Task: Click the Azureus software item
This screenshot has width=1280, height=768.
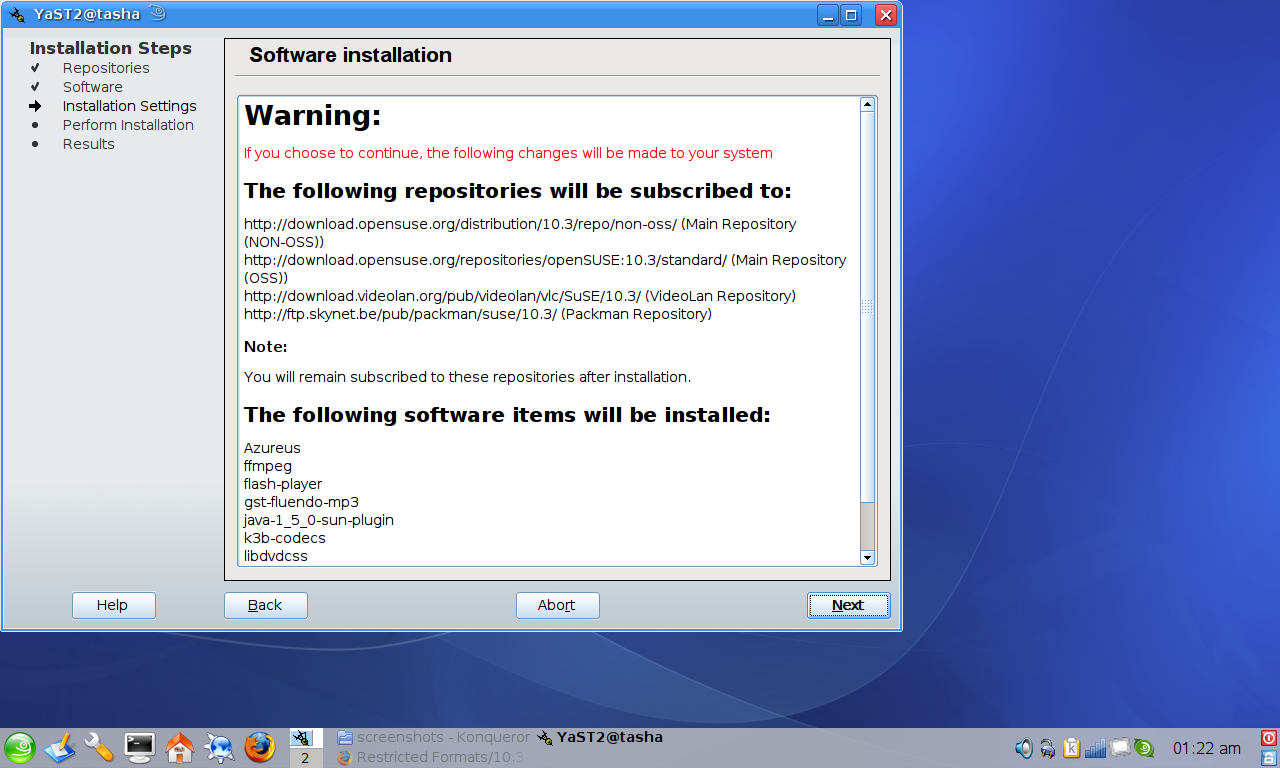Action: (x=272, y=448)
